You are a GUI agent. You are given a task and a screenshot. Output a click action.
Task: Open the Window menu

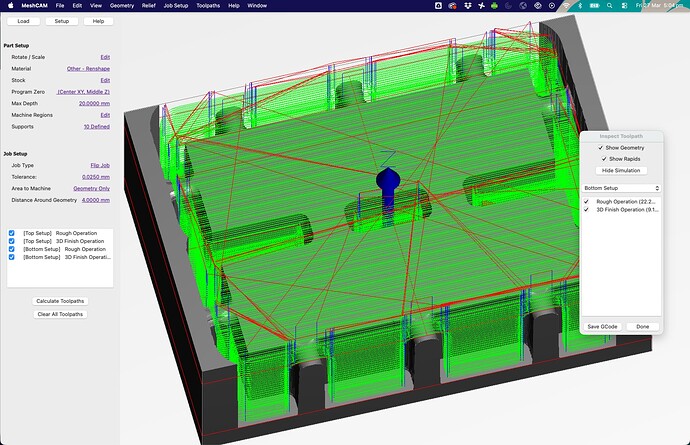(257, 6)
